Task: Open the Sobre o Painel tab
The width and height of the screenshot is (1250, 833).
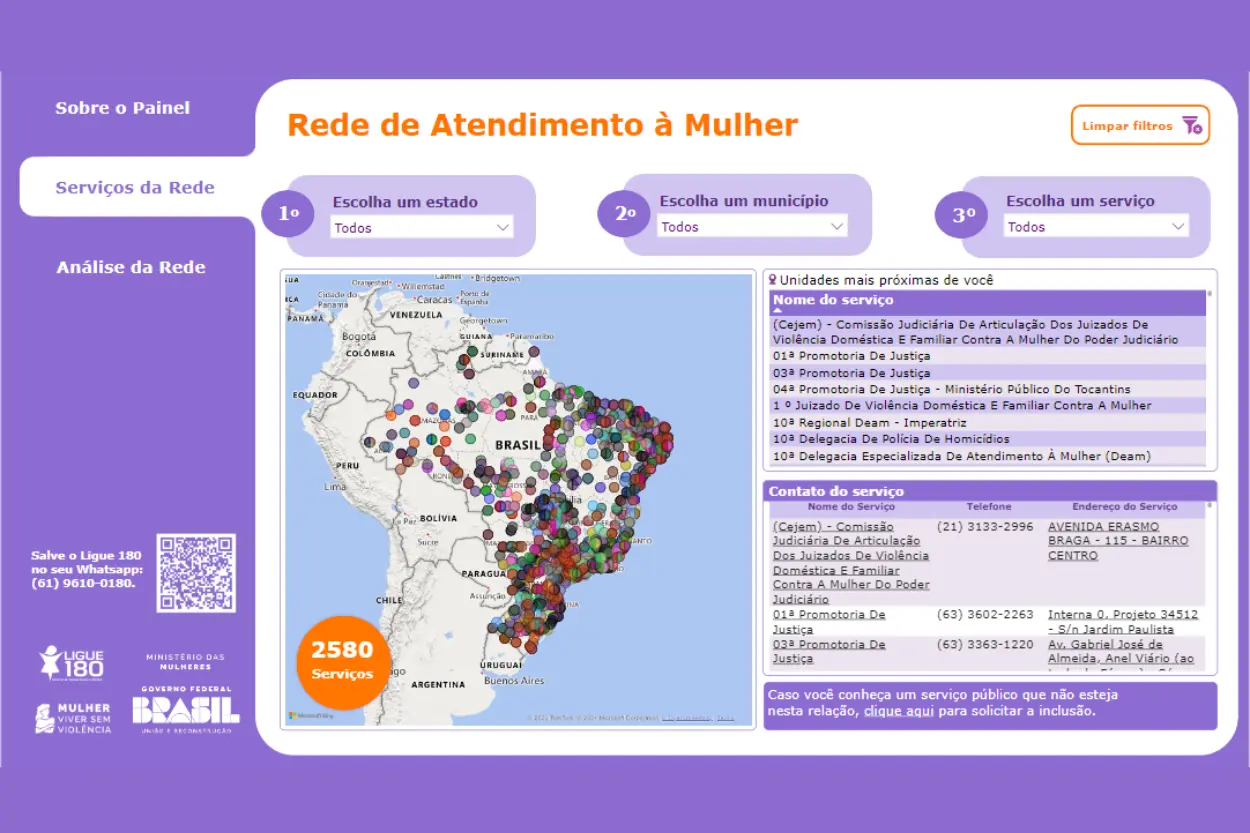Action: 122,108
